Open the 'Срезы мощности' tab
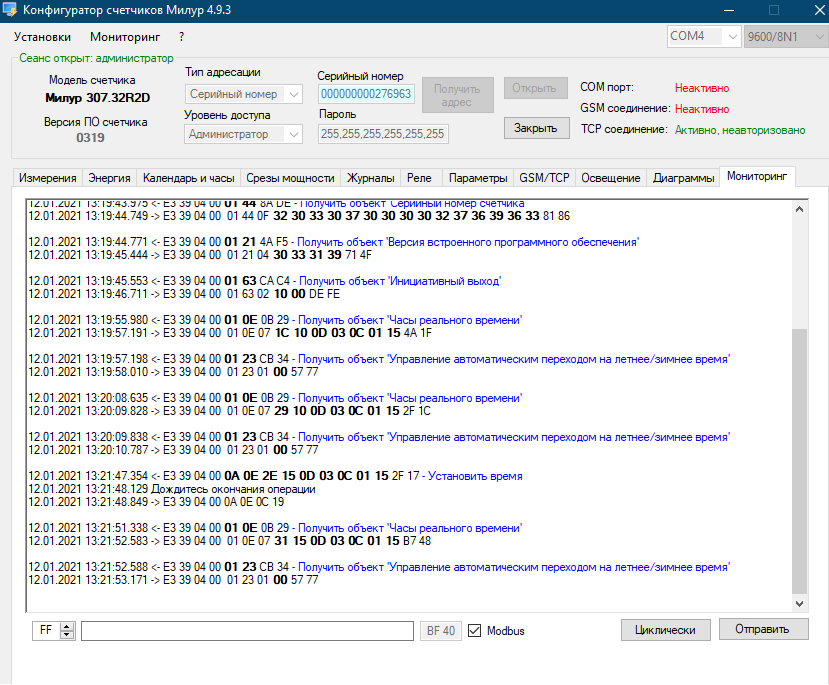829x685 pixels. point(290,178)
